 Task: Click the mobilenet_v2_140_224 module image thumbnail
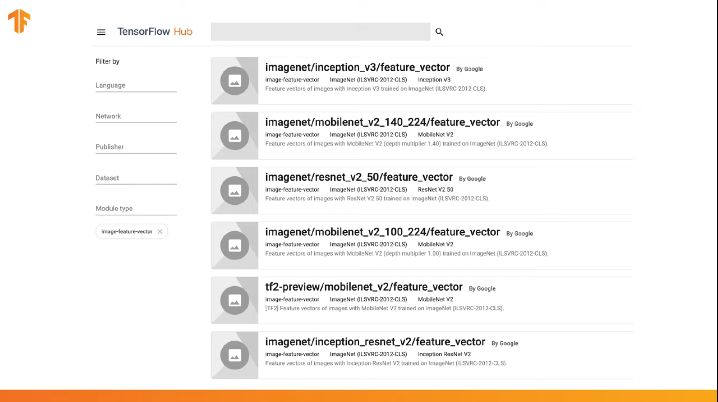coord(234,136)
